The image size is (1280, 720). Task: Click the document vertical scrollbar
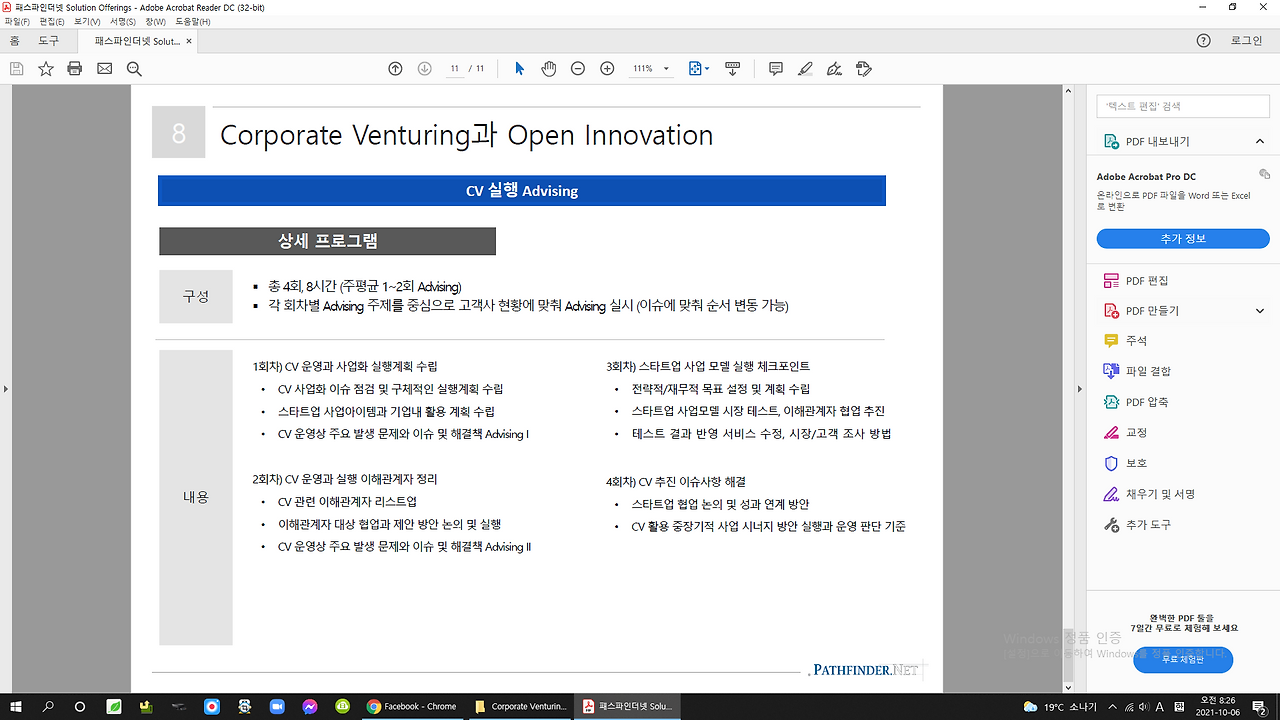pyautogui.click(x=1068, y=389)
